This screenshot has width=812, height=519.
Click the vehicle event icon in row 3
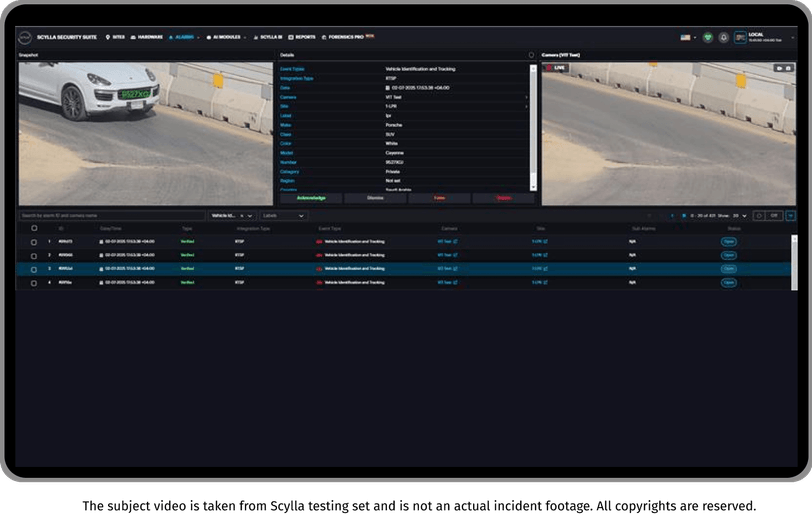point(319,269)
